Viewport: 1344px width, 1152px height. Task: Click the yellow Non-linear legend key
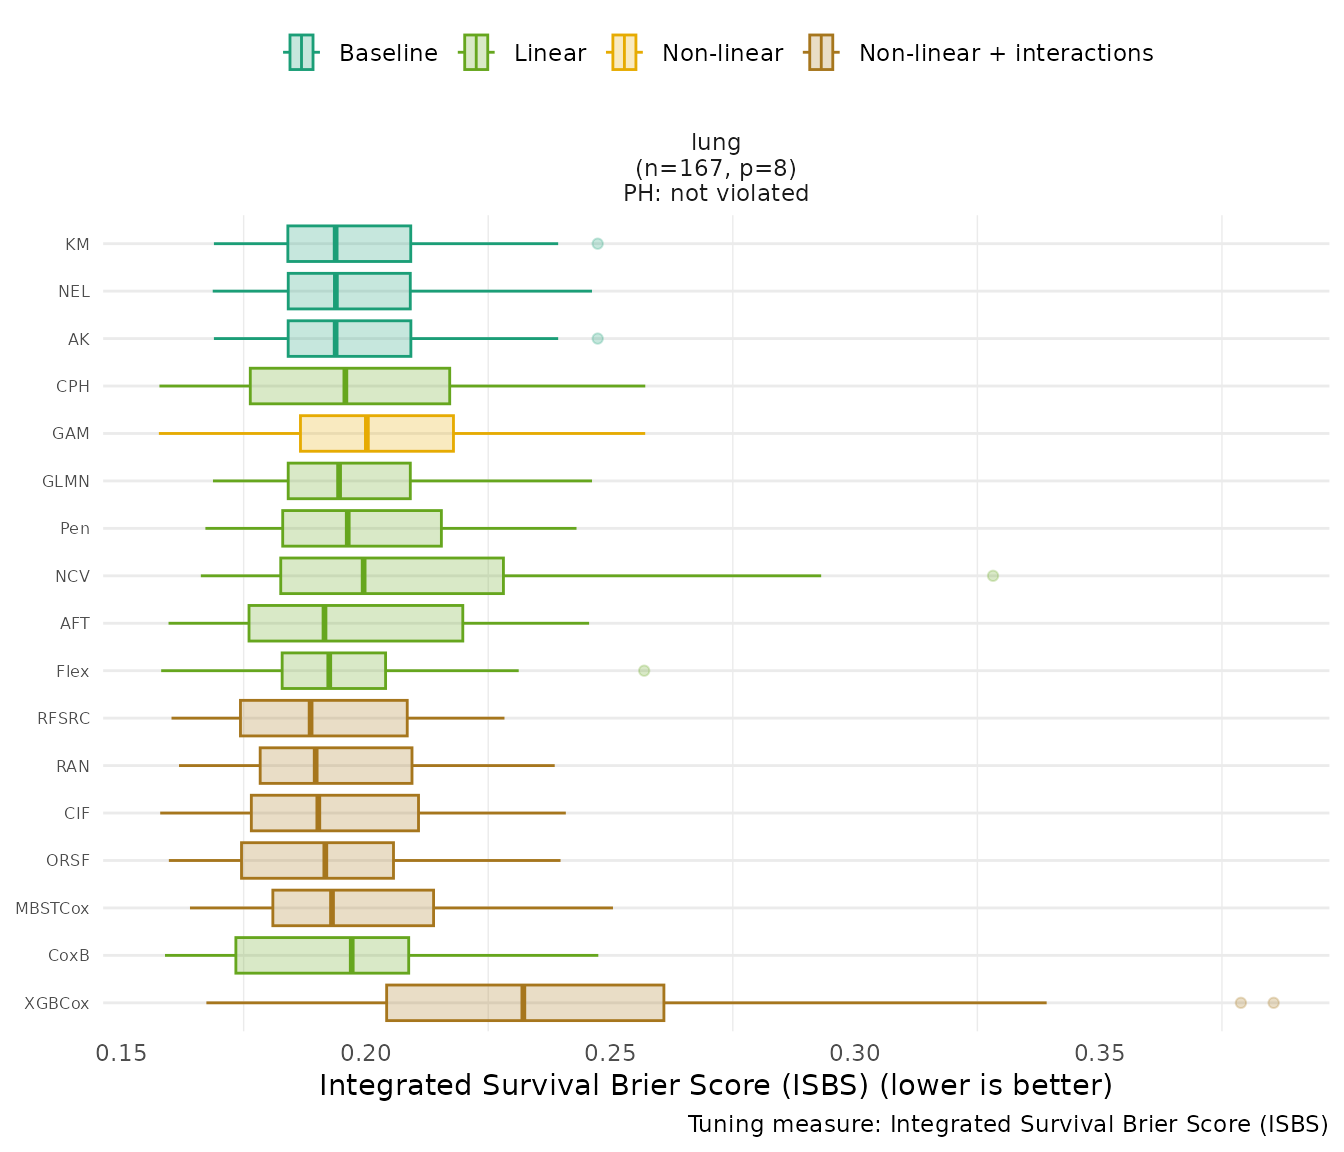click(624, 53)
